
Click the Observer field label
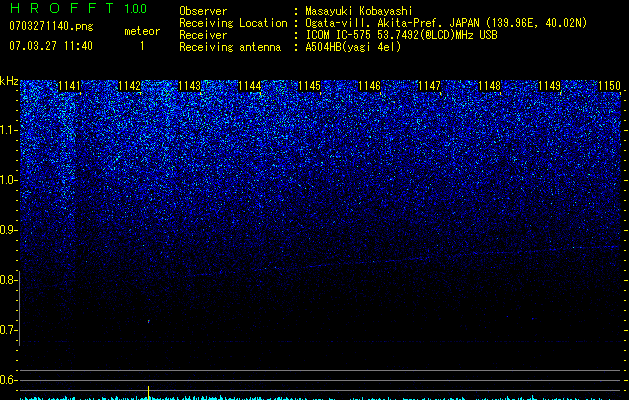tap(203, 11)
